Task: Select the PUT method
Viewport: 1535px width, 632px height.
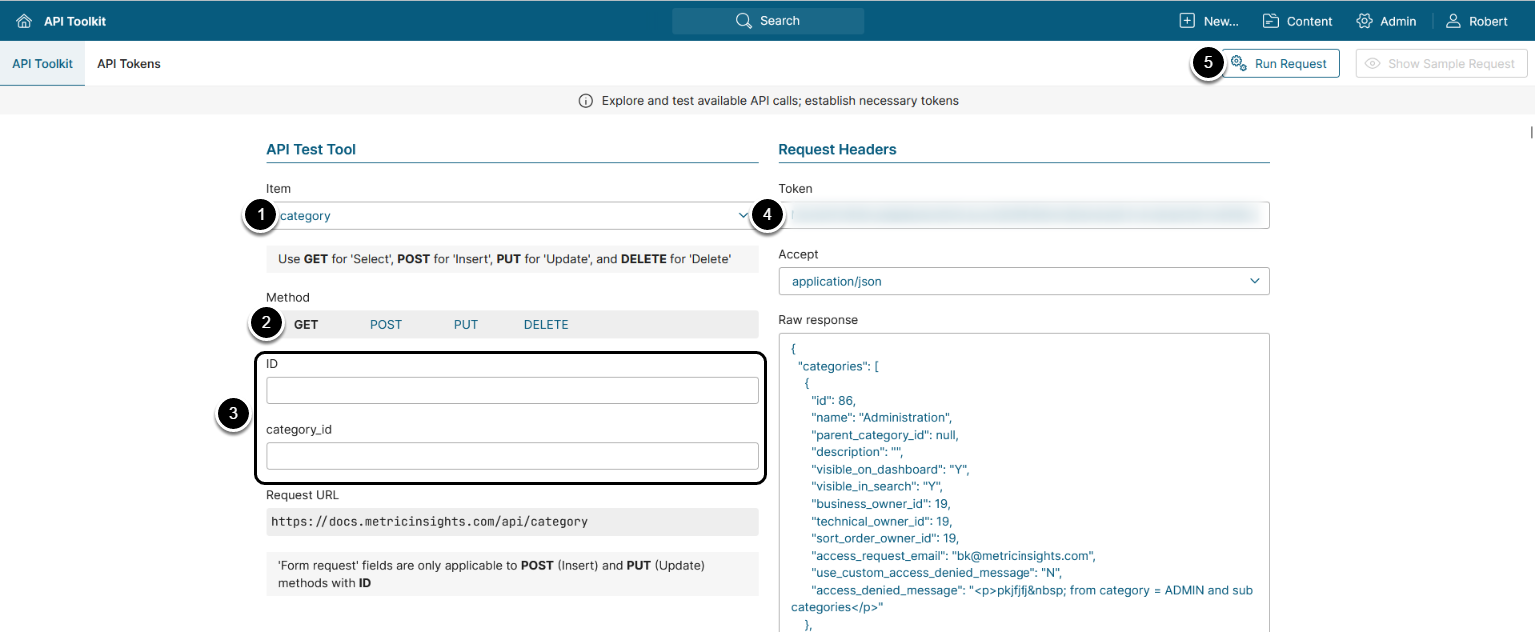Action: click(x=466, y=325)
